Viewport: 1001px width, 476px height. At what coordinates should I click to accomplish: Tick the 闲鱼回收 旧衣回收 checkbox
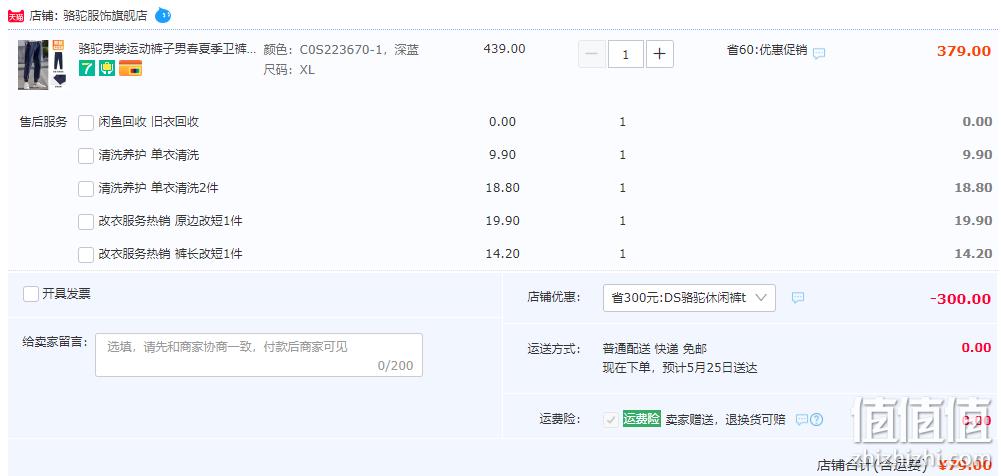click(x=86, y=123)
